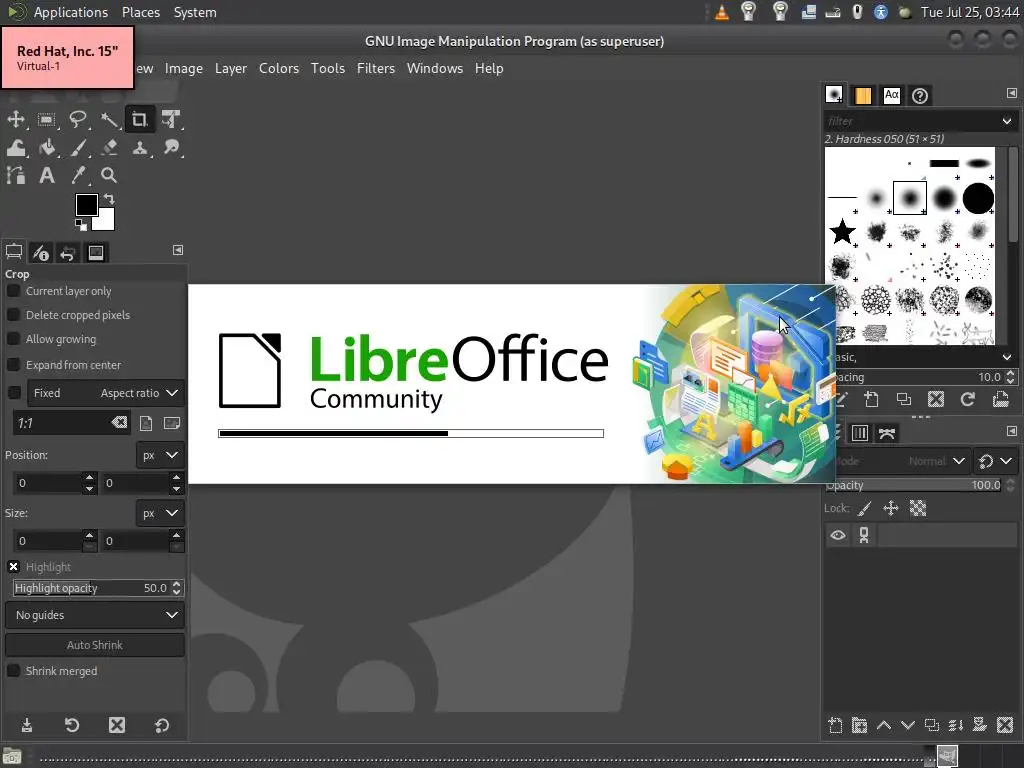Select the Smudge tool
The image size is (1024, 768).
pyautogui.click(x=171, y=148)
